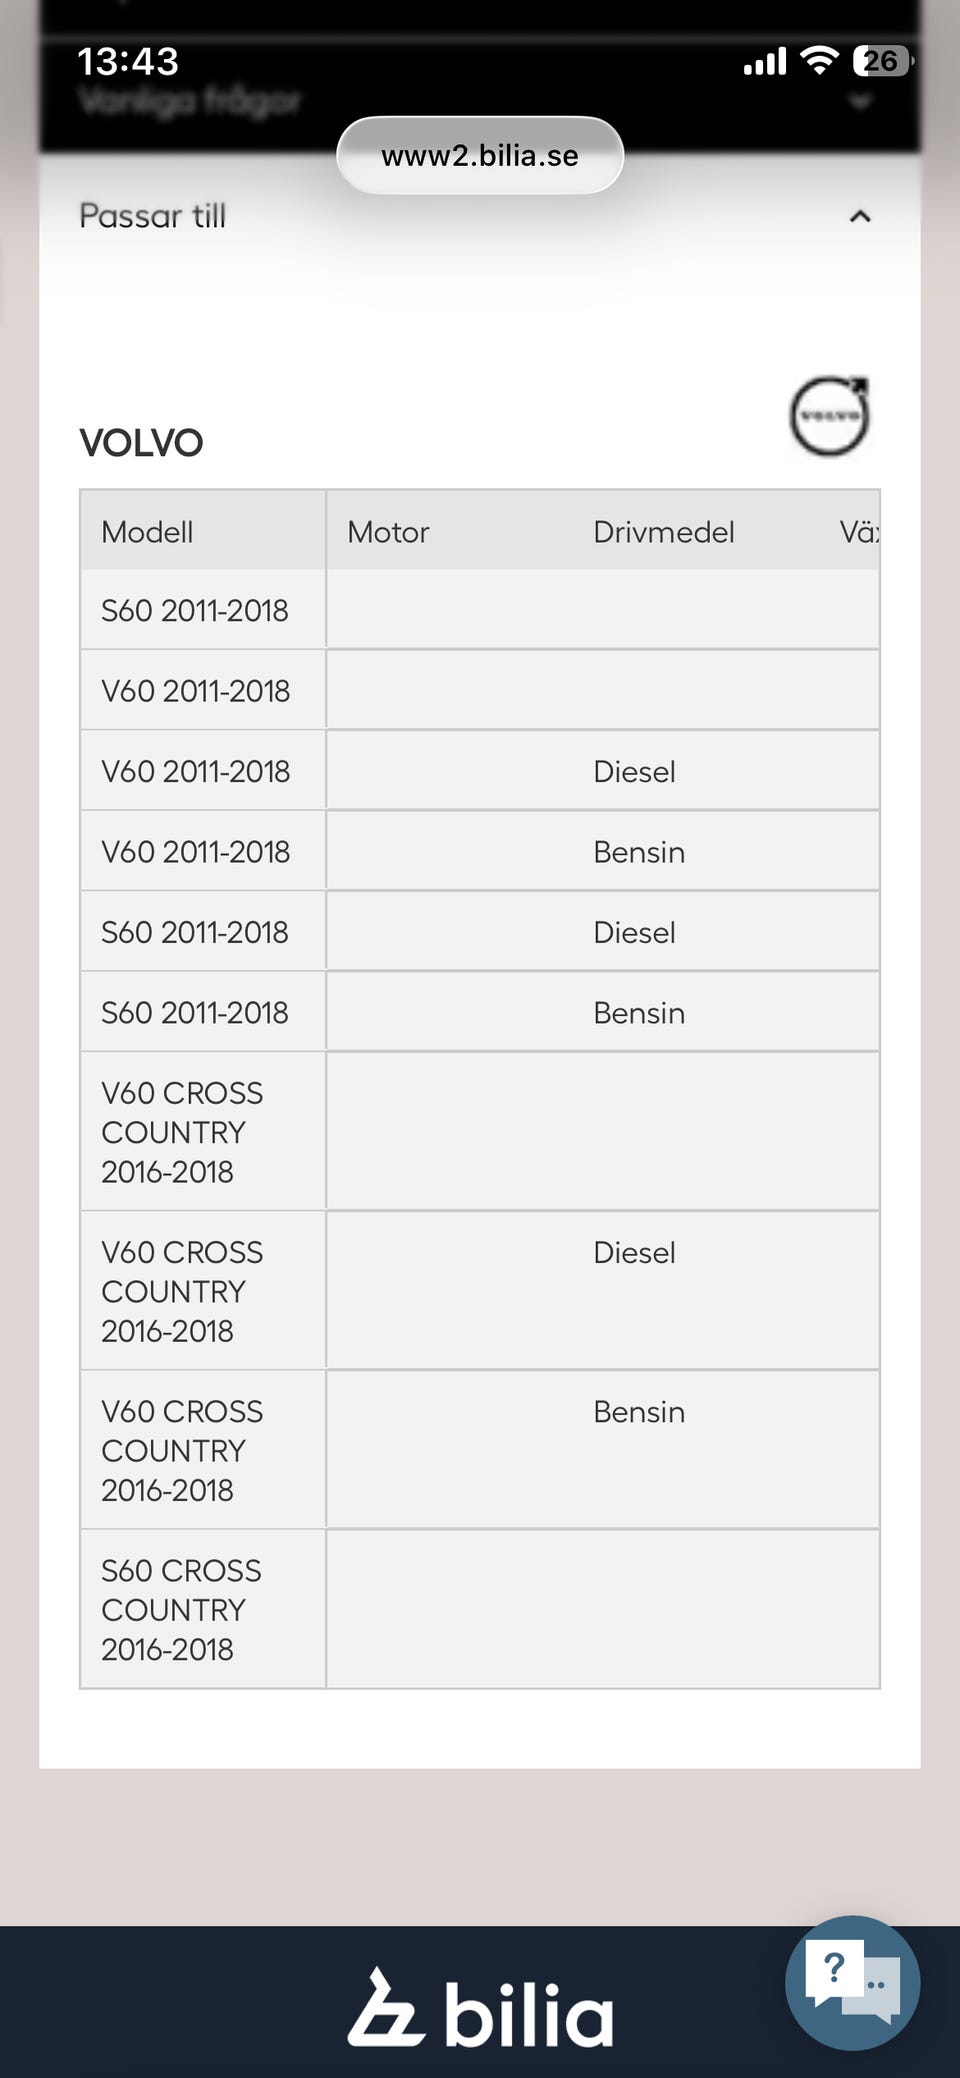Tap the VOLVO brand heading
The image size is (960, 2078).
[141, 443]
